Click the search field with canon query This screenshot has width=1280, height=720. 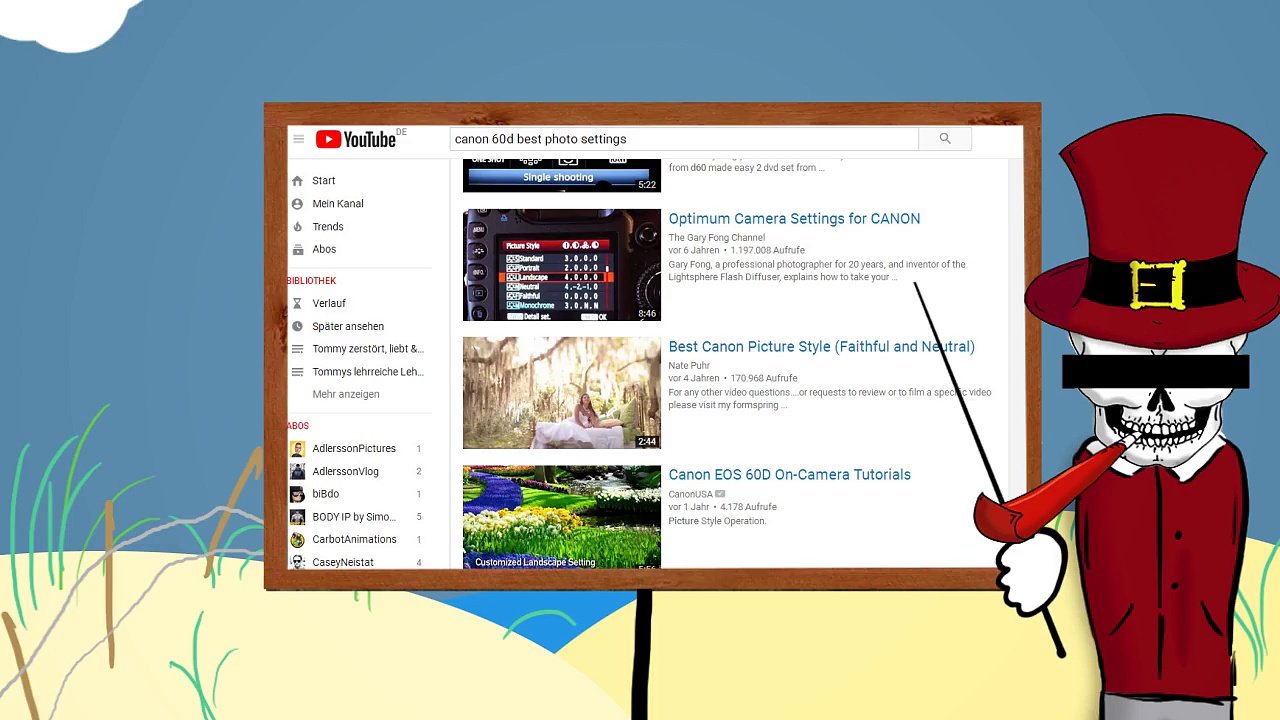coord(683,139)
